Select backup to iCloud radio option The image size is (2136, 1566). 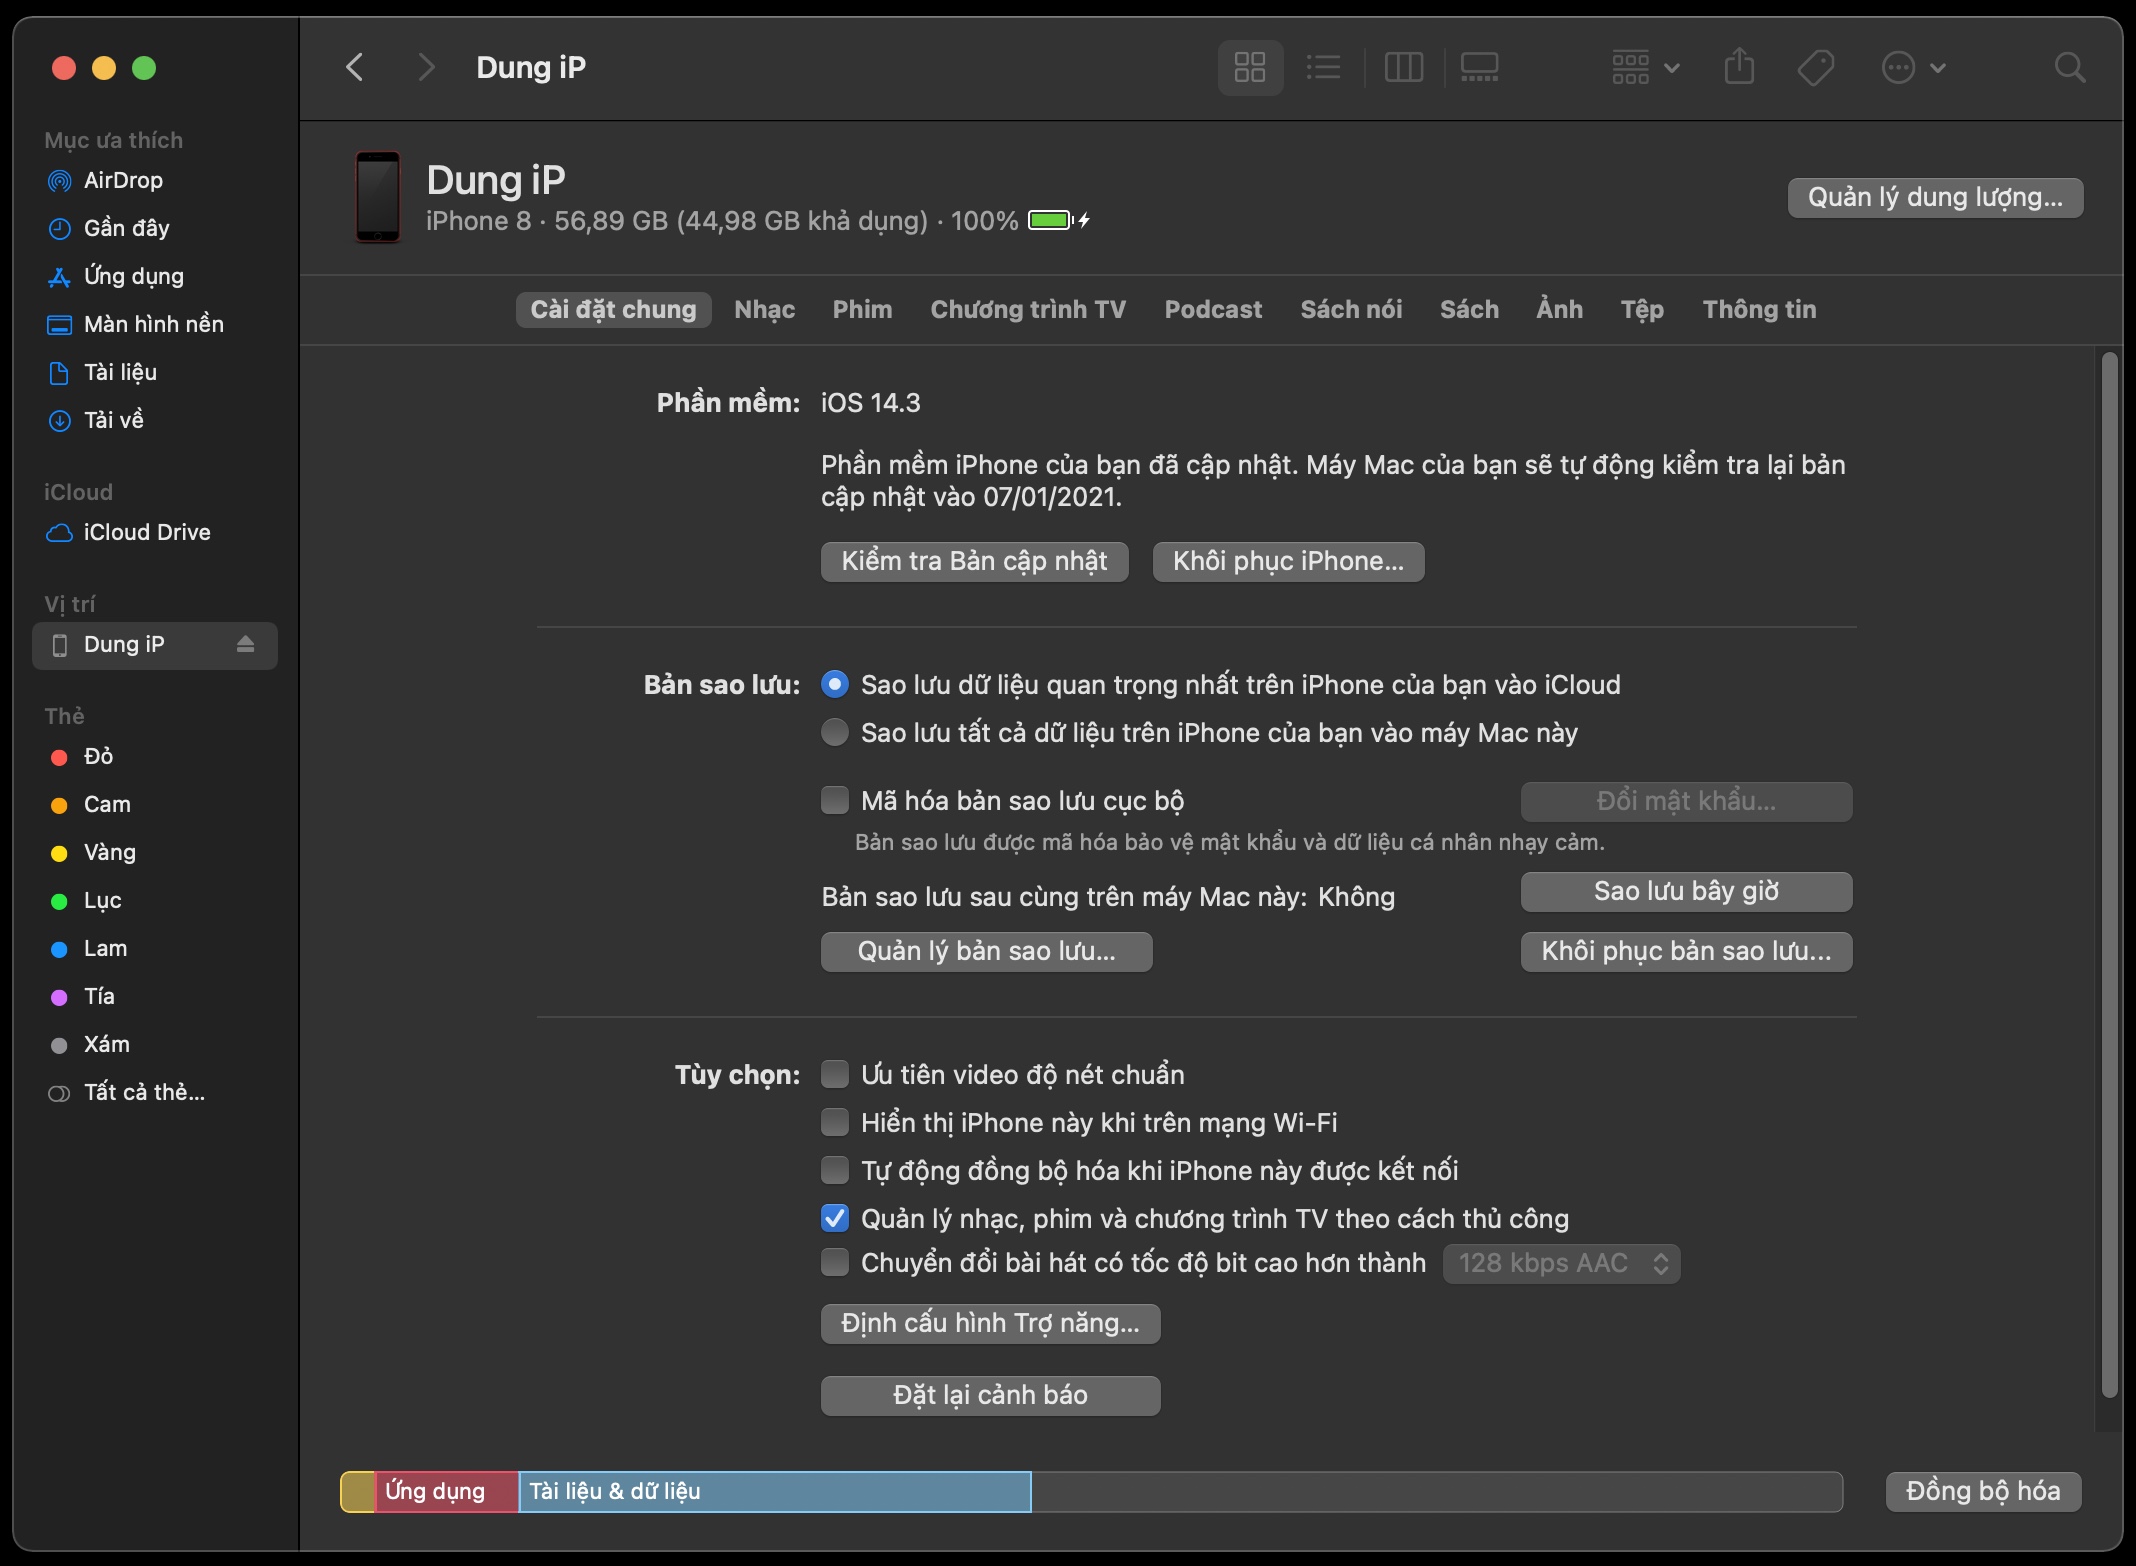coord(835,685)
